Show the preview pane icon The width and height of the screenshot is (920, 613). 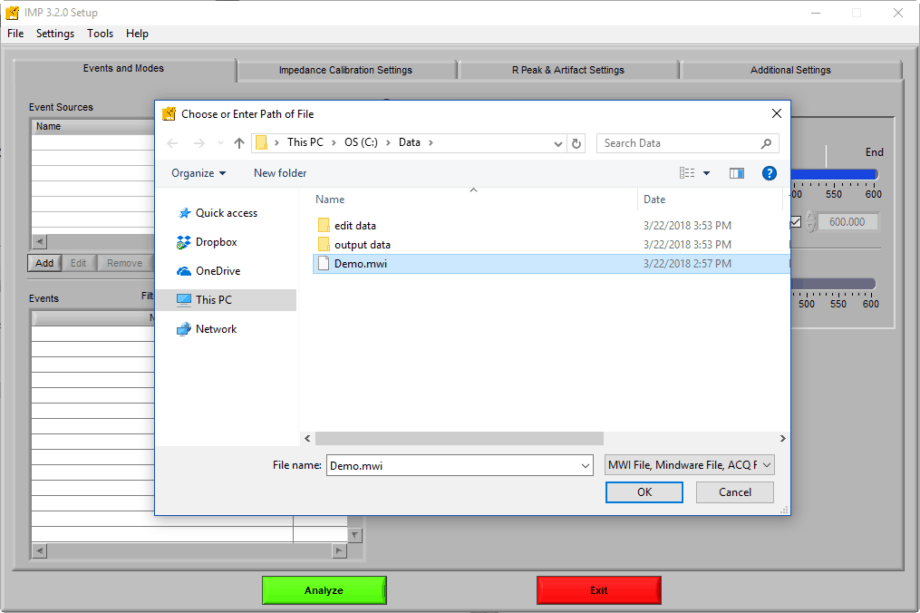(x=737, y=173)
